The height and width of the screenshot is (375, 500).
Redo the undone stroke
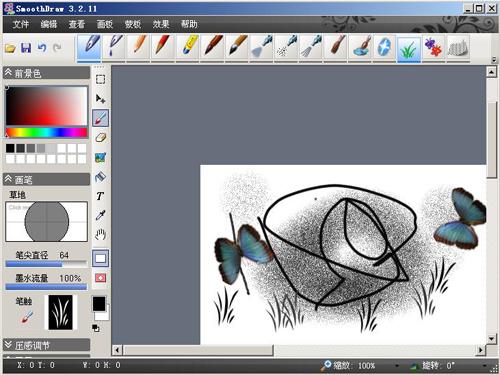point(57,48)
